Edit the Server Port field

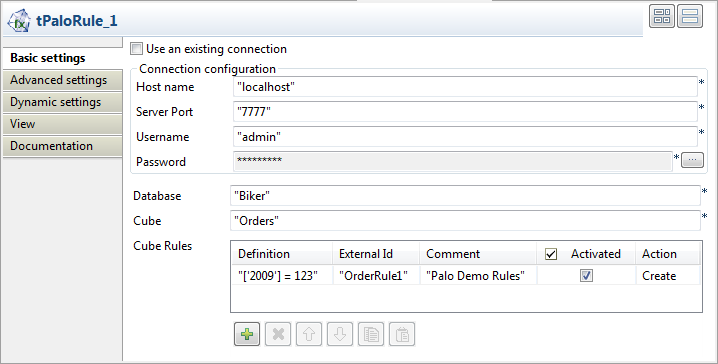click(x=465, y=111)
